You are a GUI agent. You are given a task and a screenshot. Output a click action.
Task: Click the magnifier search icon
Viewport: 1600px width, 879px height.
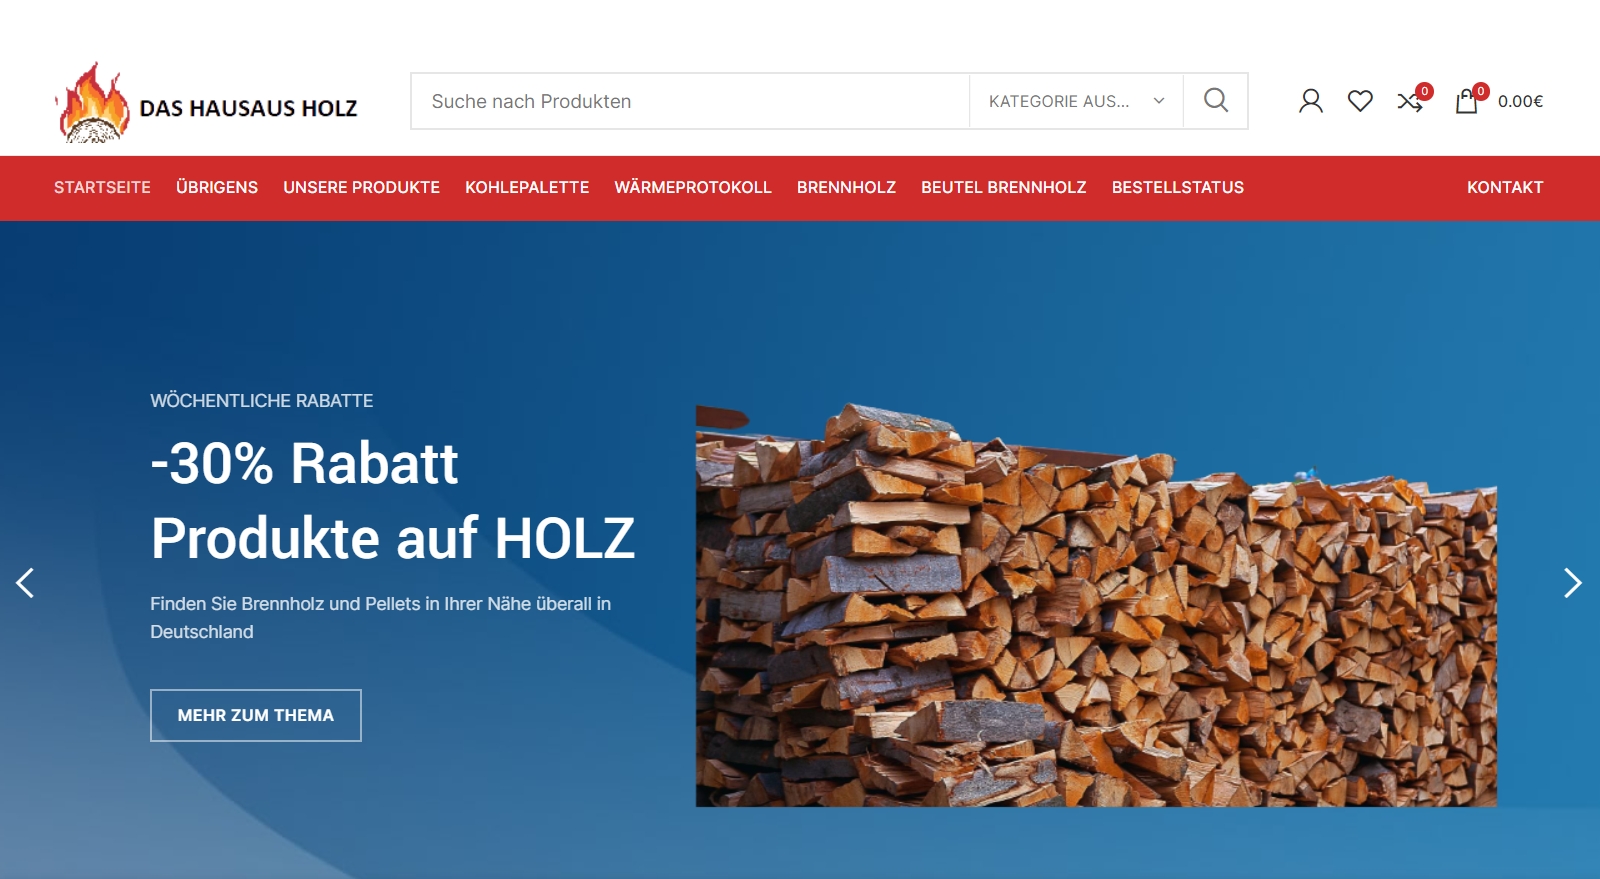coord(1216,101)
